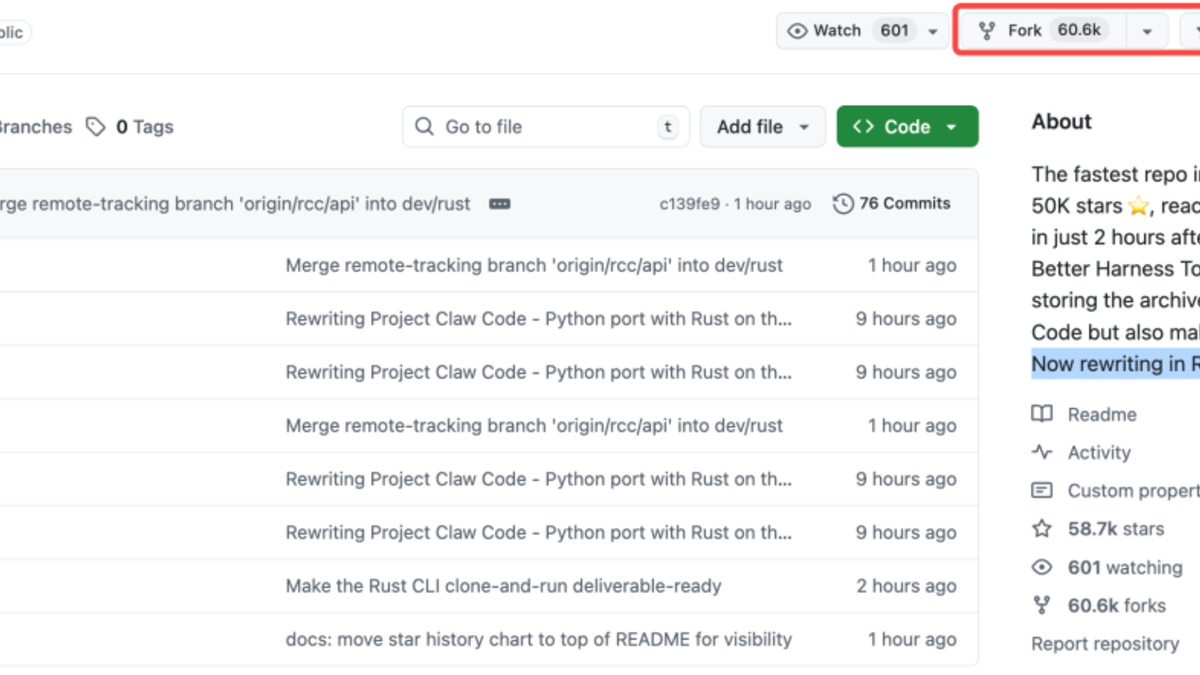Click the Go to file search field
The width and height of the screenshot is (1200, 675).
545,126
